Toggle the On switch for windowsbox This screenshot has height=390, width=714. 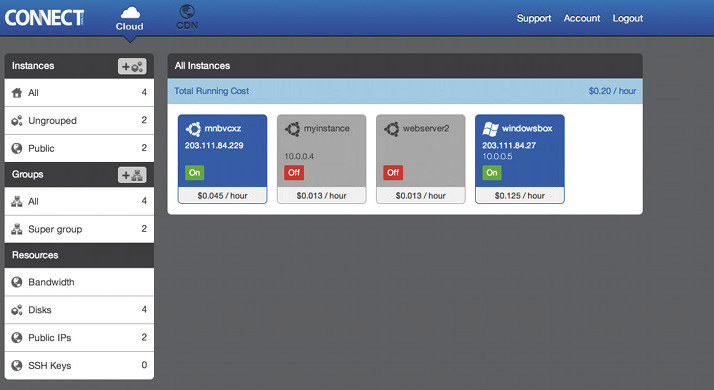[x=492, y=173]
